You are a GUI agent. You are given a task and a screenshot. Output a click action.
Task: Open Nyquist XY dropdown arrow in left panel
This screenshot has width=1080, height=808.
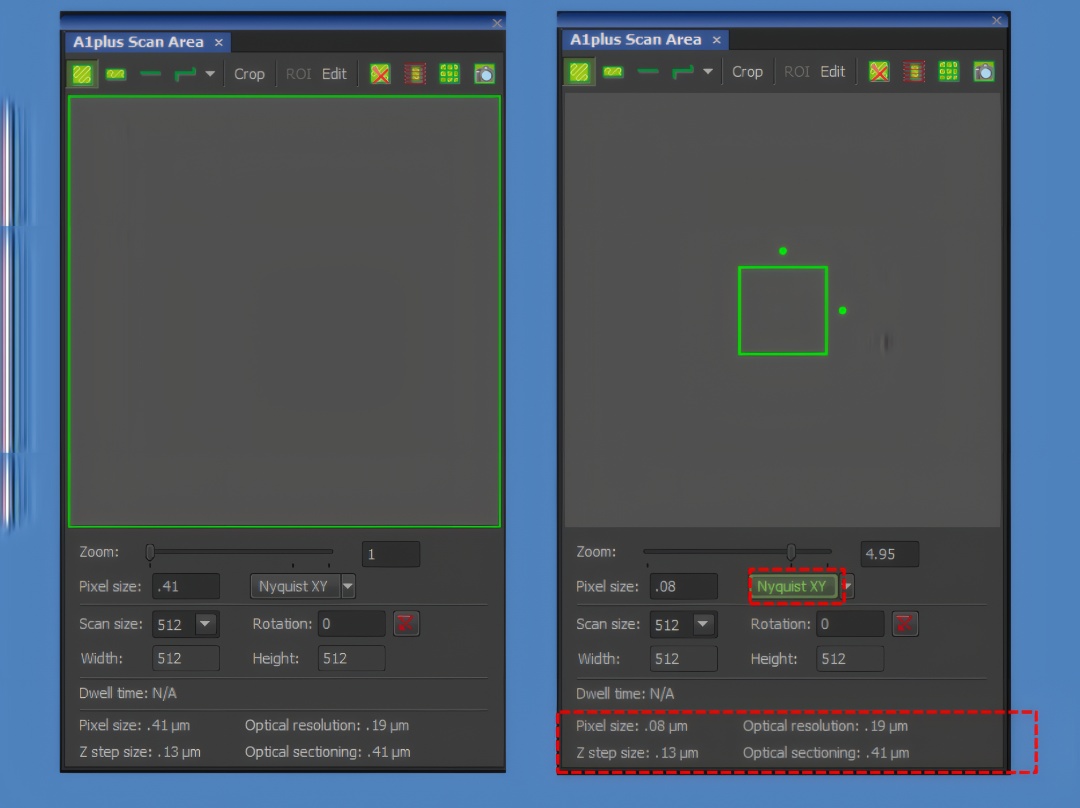point(349,586)
